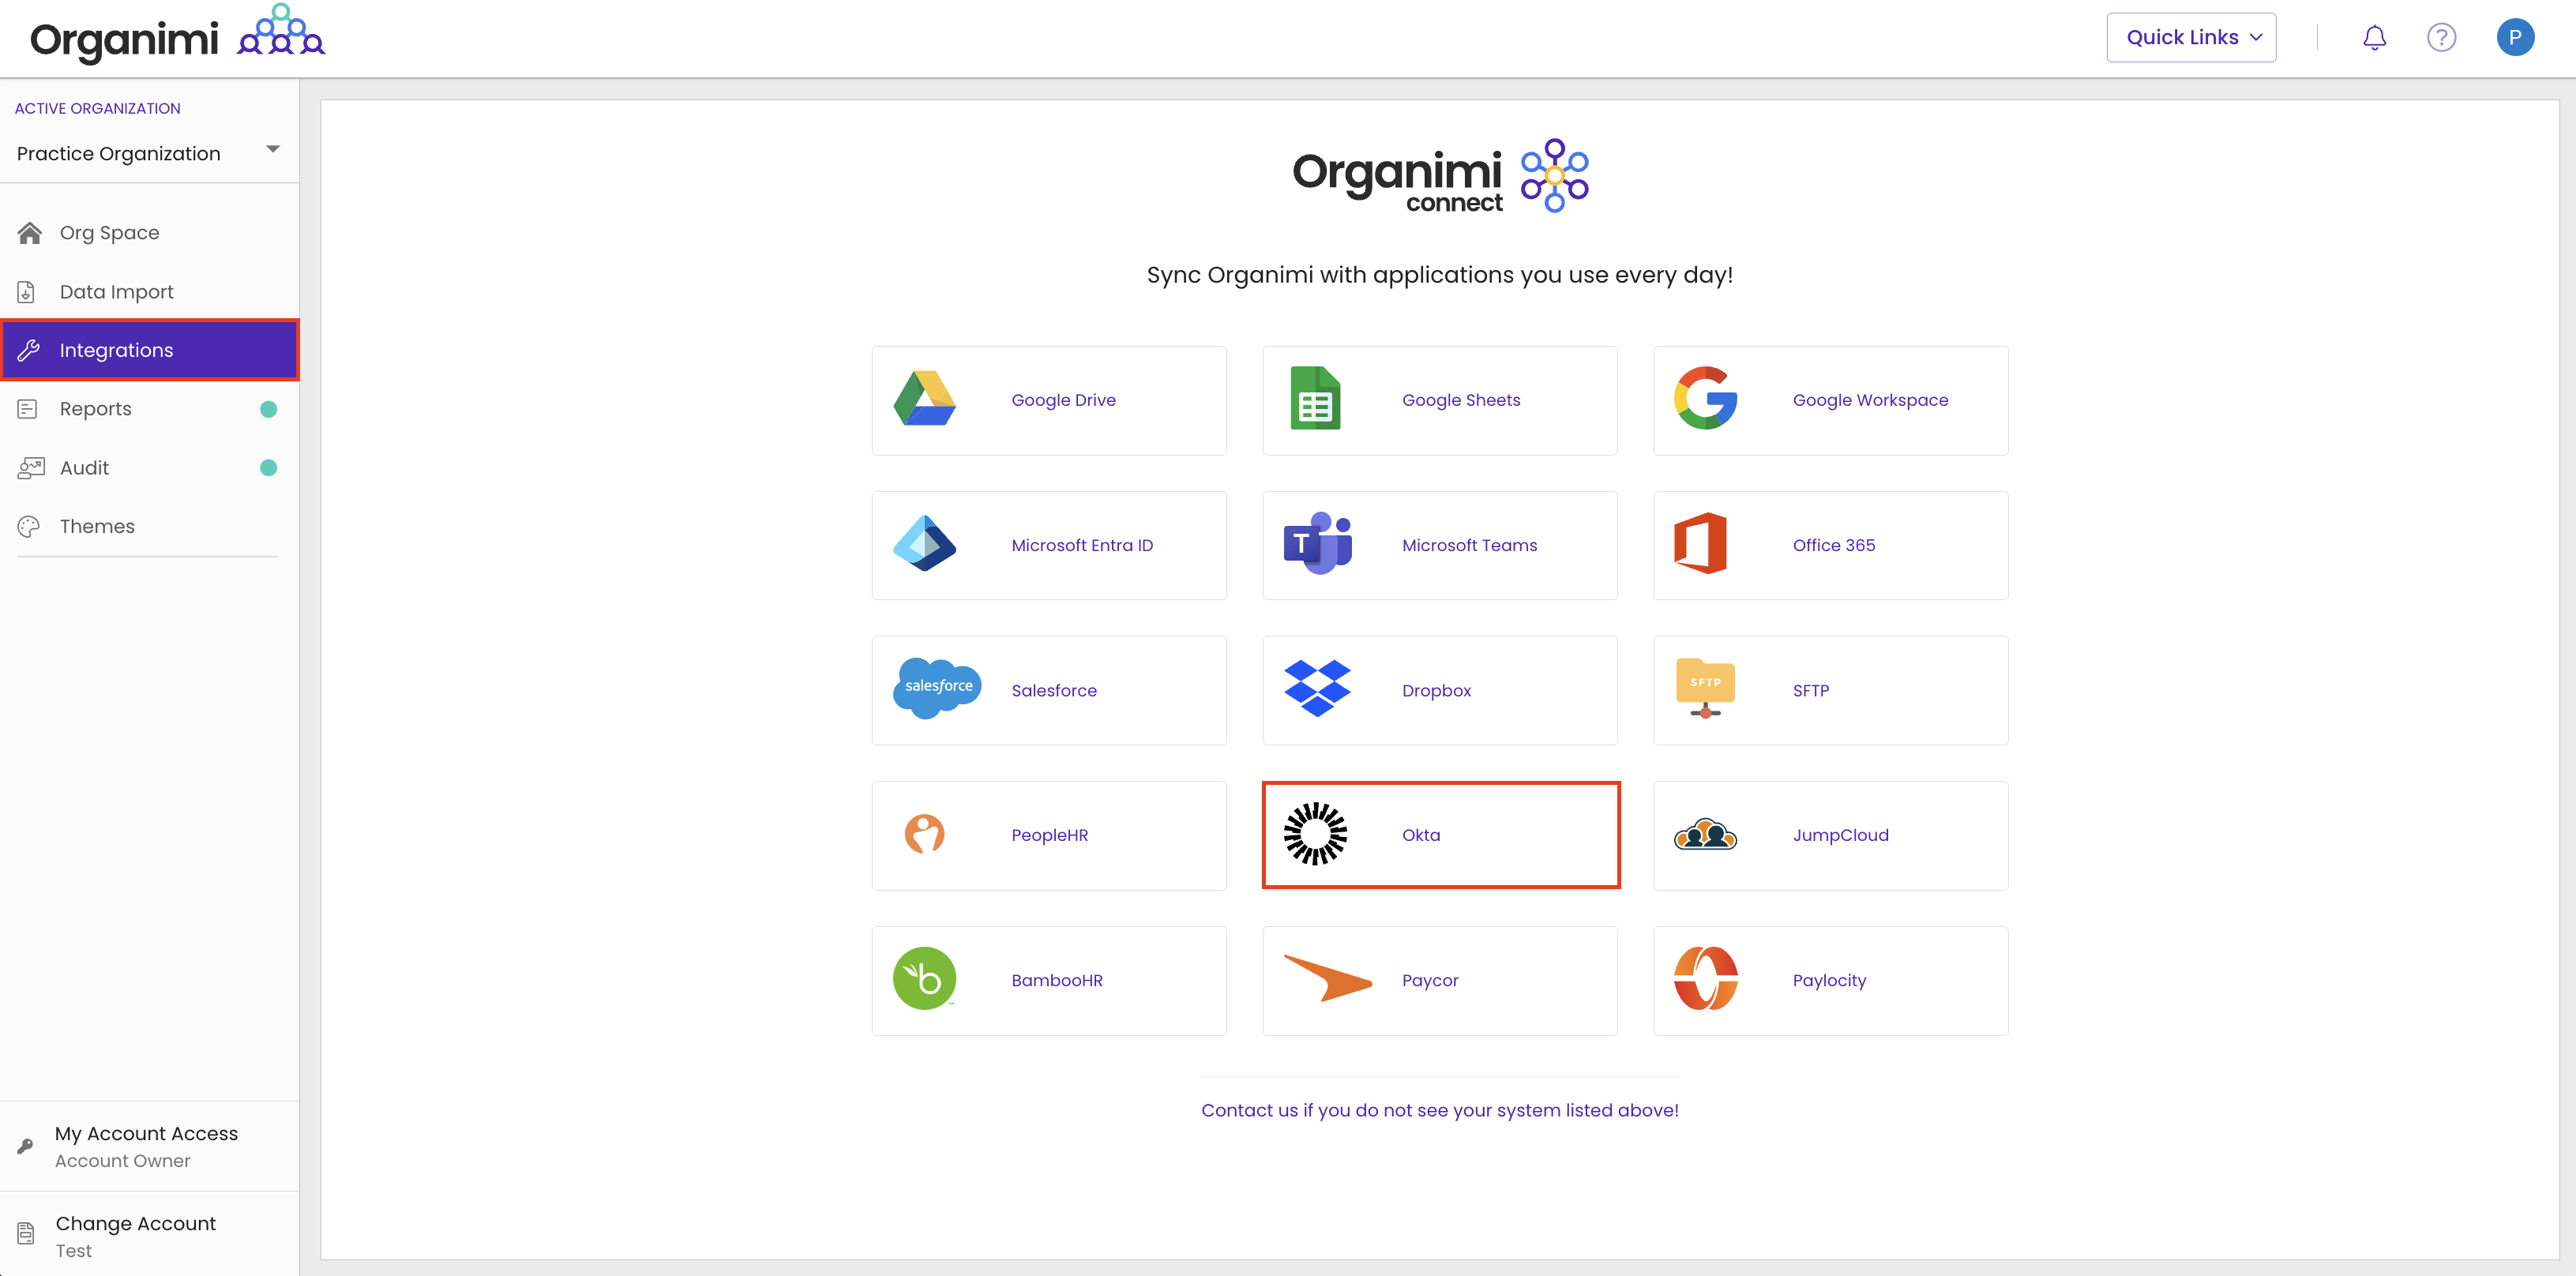Click the Data Import file icon
The width and height of the screenshot is (2576, 1276).
27,292
